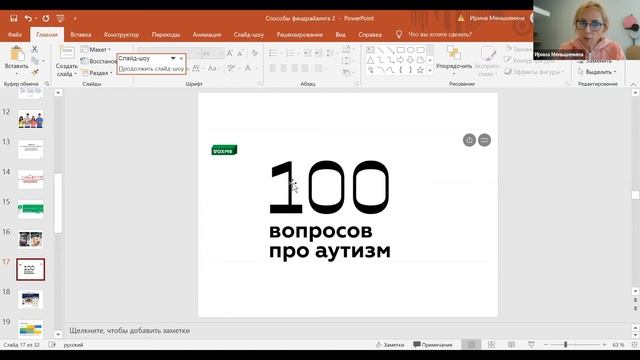
Task: Open the quick access toolbar customize arrow
Action: [75, 18]
